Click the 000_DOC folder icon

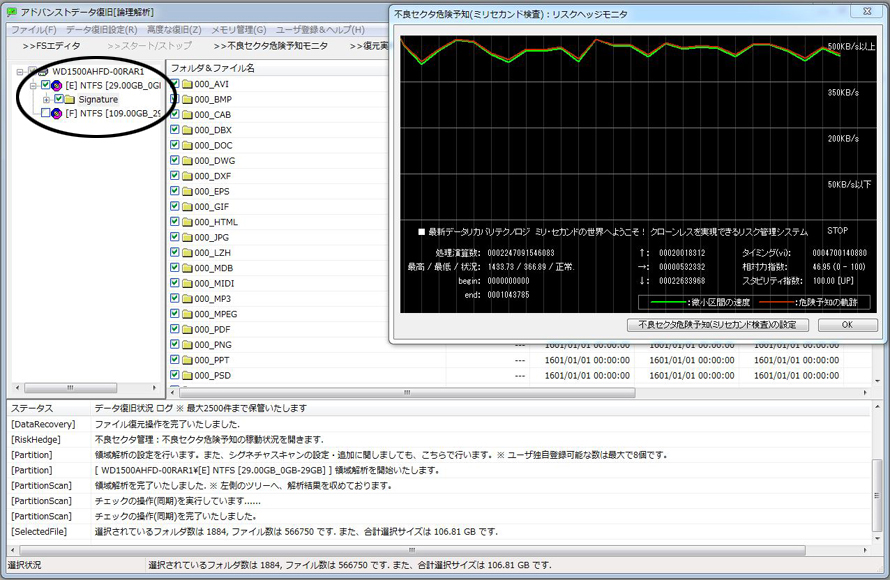pyautogui.click(x=187, y=145)
